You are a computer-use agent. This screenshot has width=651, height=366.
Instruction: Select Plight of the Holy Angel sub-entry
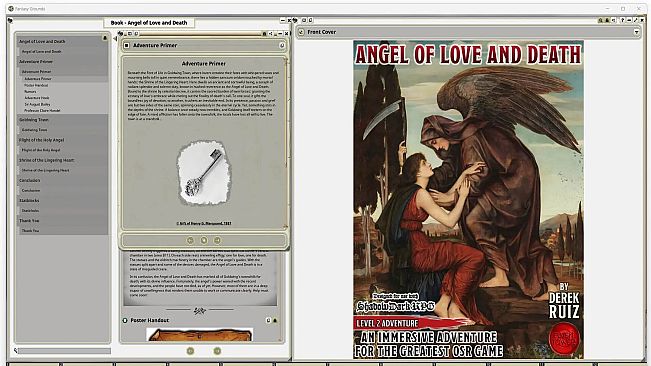[41, 150]
